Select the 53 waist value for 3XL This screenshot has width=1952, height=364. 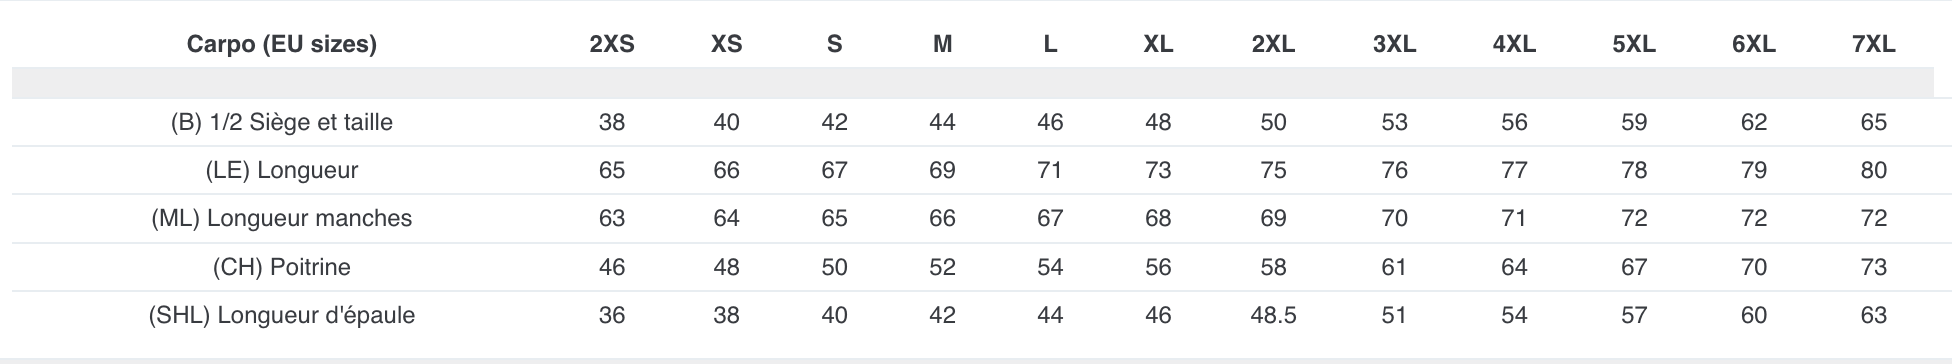click(1394, 122)
